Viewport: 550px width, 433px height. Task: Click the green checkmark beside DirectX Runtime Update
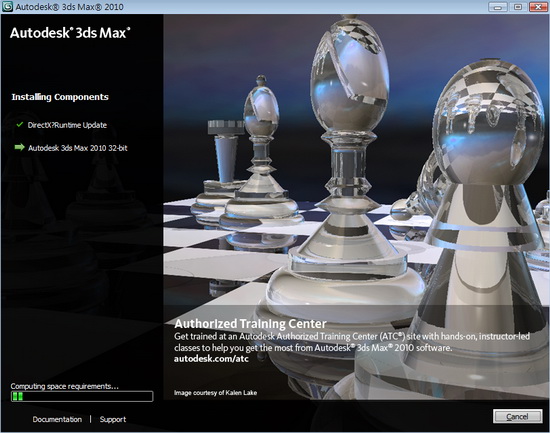pos(20,124)
